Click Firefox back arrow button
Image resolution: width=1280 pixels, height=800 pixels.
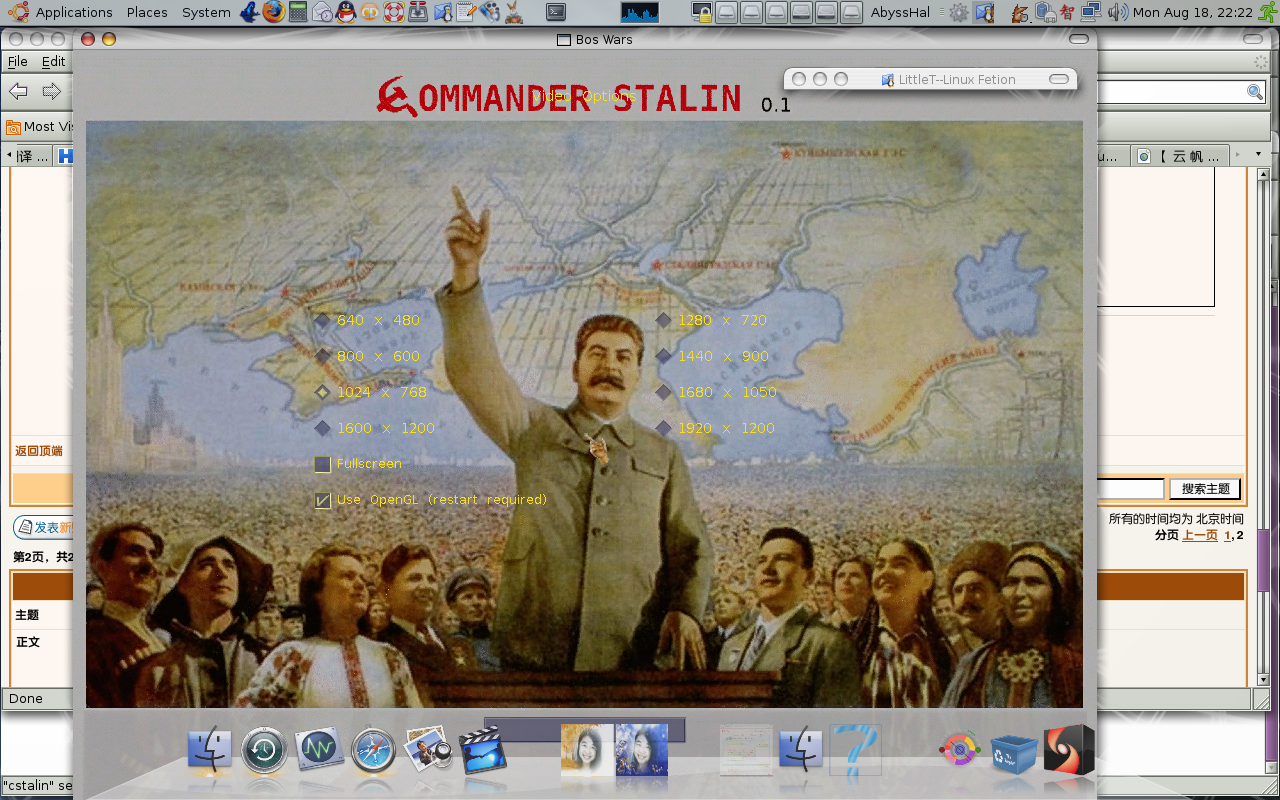click(x=18, y=92)
